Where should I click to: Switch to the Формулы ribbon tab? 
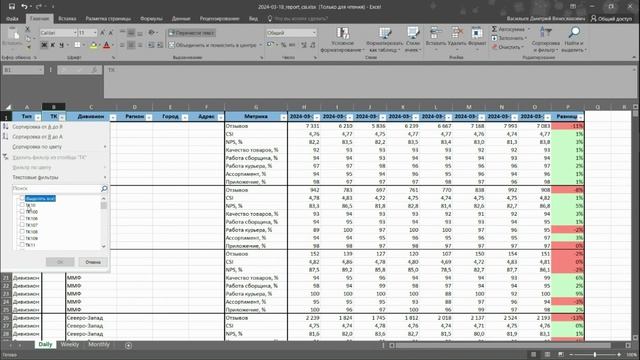[x=151, y=18]
